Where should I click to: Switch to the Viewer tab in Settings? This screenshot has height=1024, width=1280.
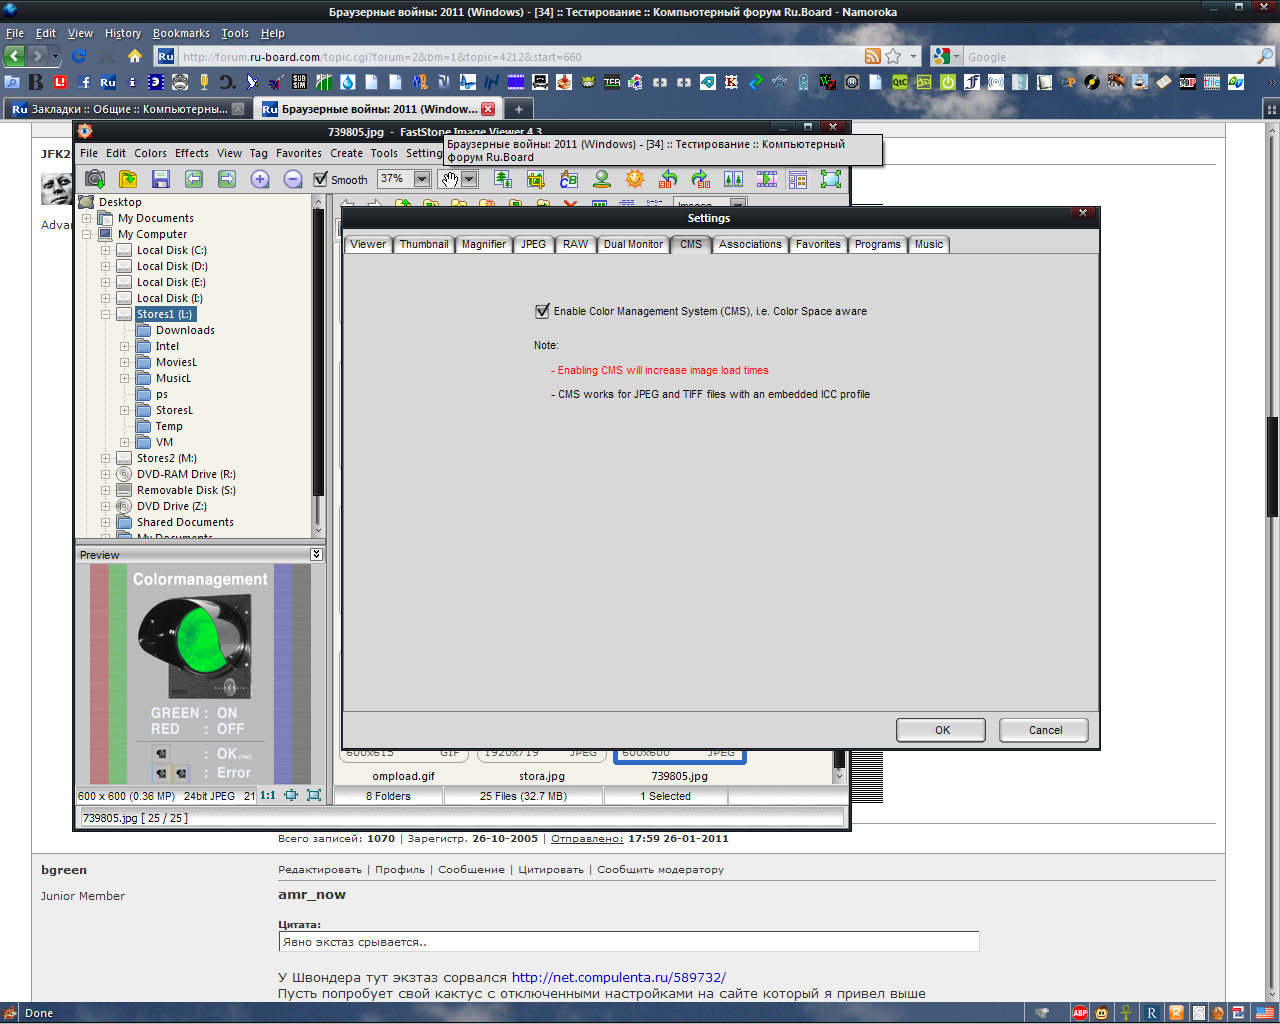click(368, 244)
